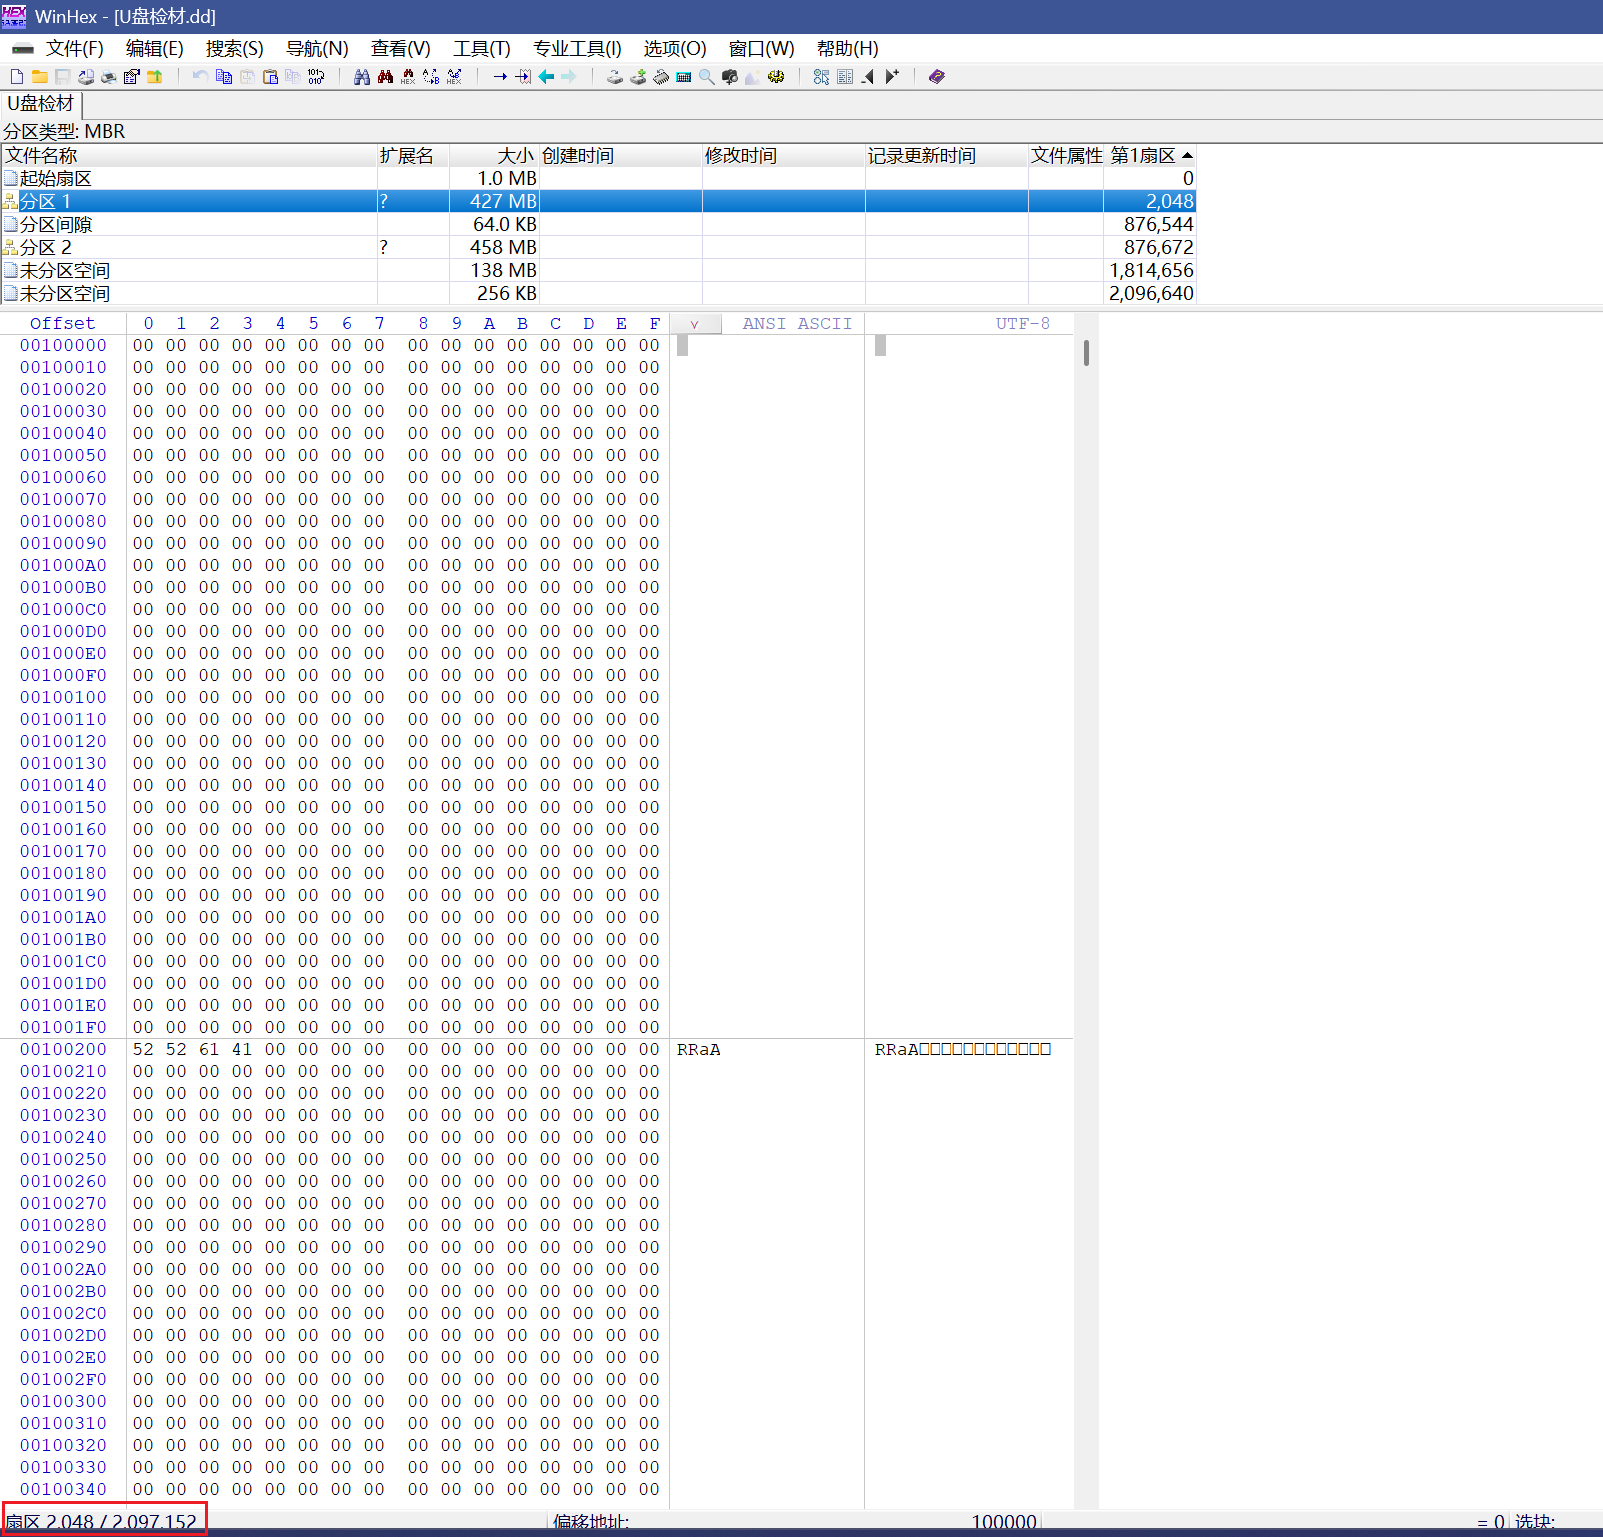
Task: Click the Find Text binoculars icon
Action: coord(362,77)
